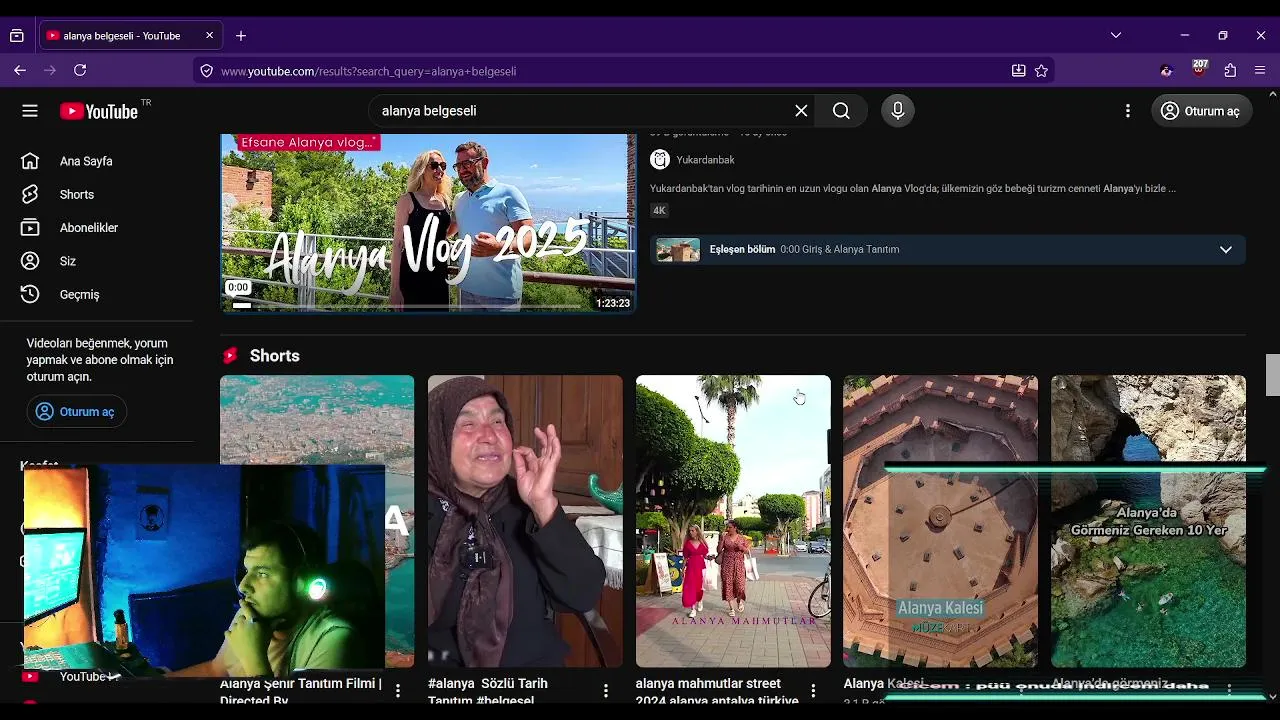This screenshot has width=1280, height=720.
Task: Open Görmeniz Gereken 10 Yer short
Action: pos(1148,521)
